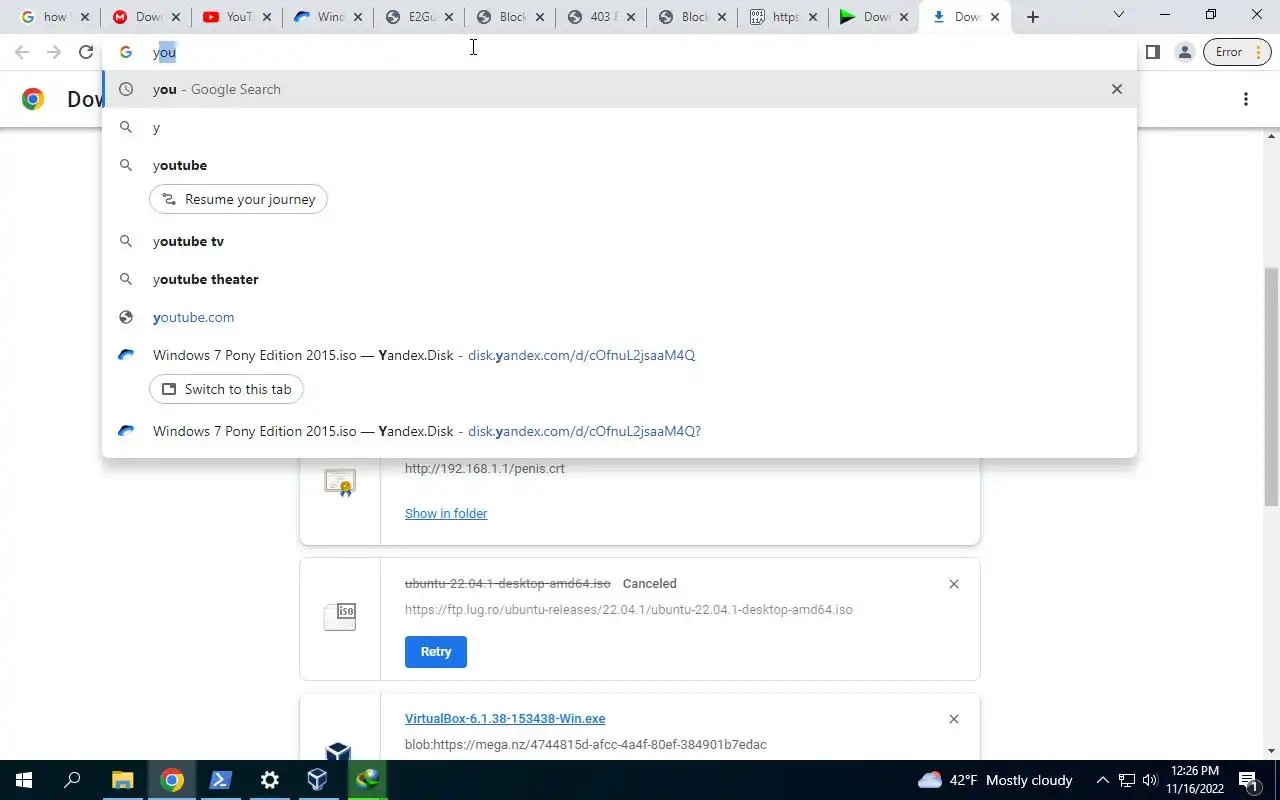Viewport: 1280px width, 800px height.
Task: Select the 'youtube tv' suggestion
Action: pos(619,241)
